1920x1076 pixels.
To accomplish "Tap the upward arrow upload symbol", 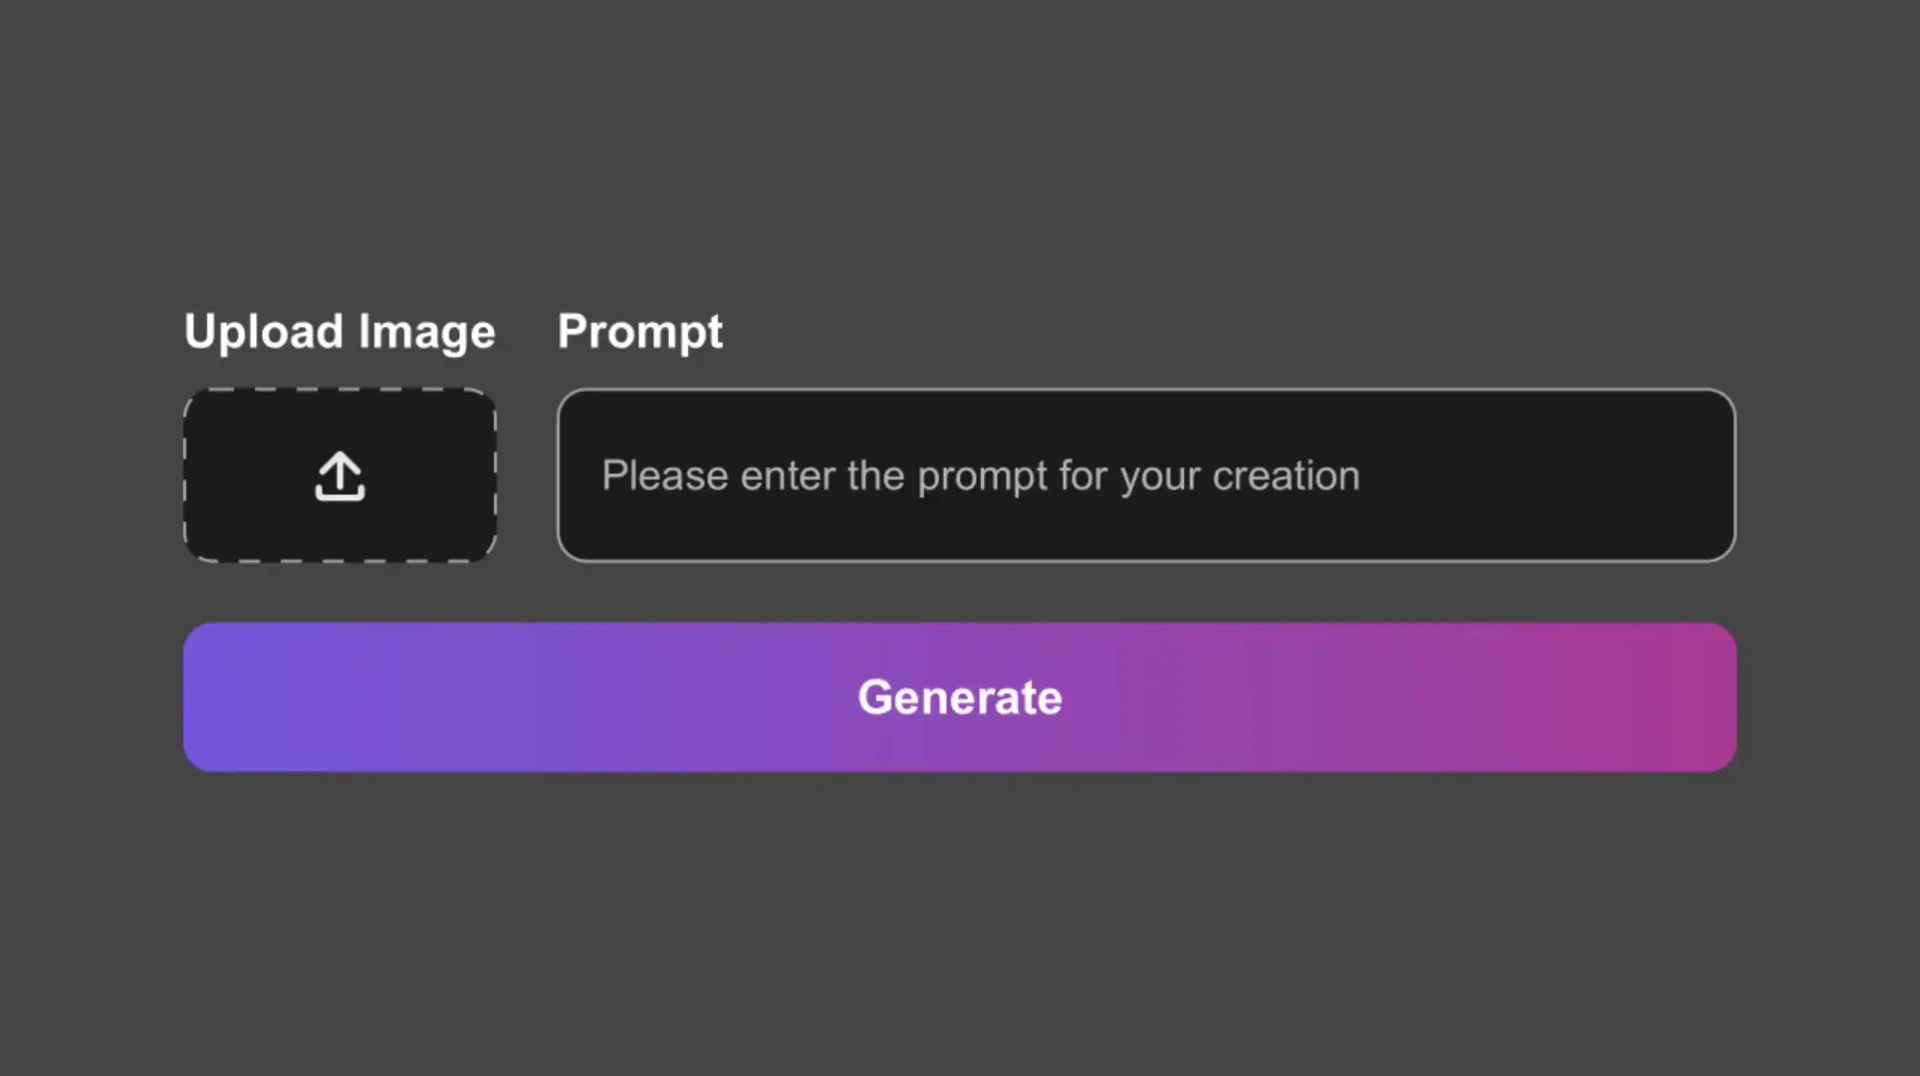I will (340, 470).
